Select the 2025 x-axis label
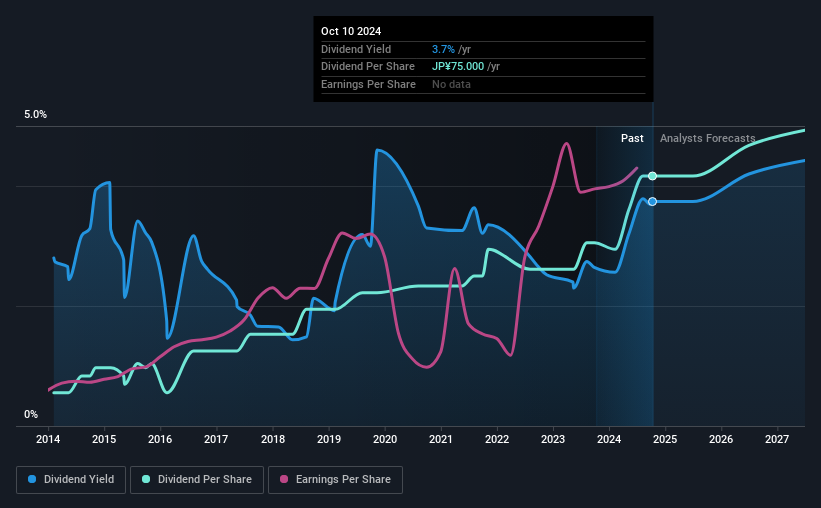 point(665,439)
